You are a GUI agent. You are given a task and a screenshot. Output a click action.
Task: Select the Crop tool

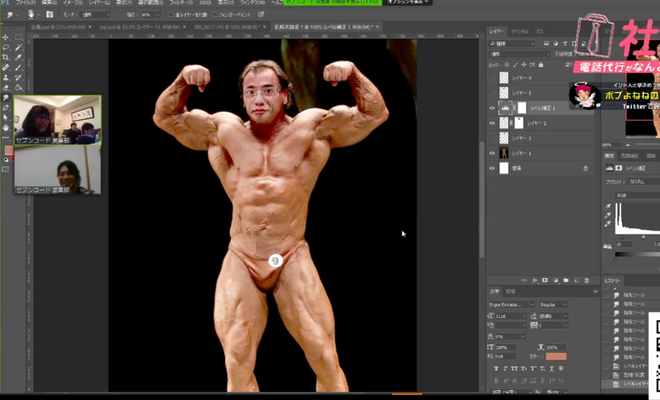point(6,59)
